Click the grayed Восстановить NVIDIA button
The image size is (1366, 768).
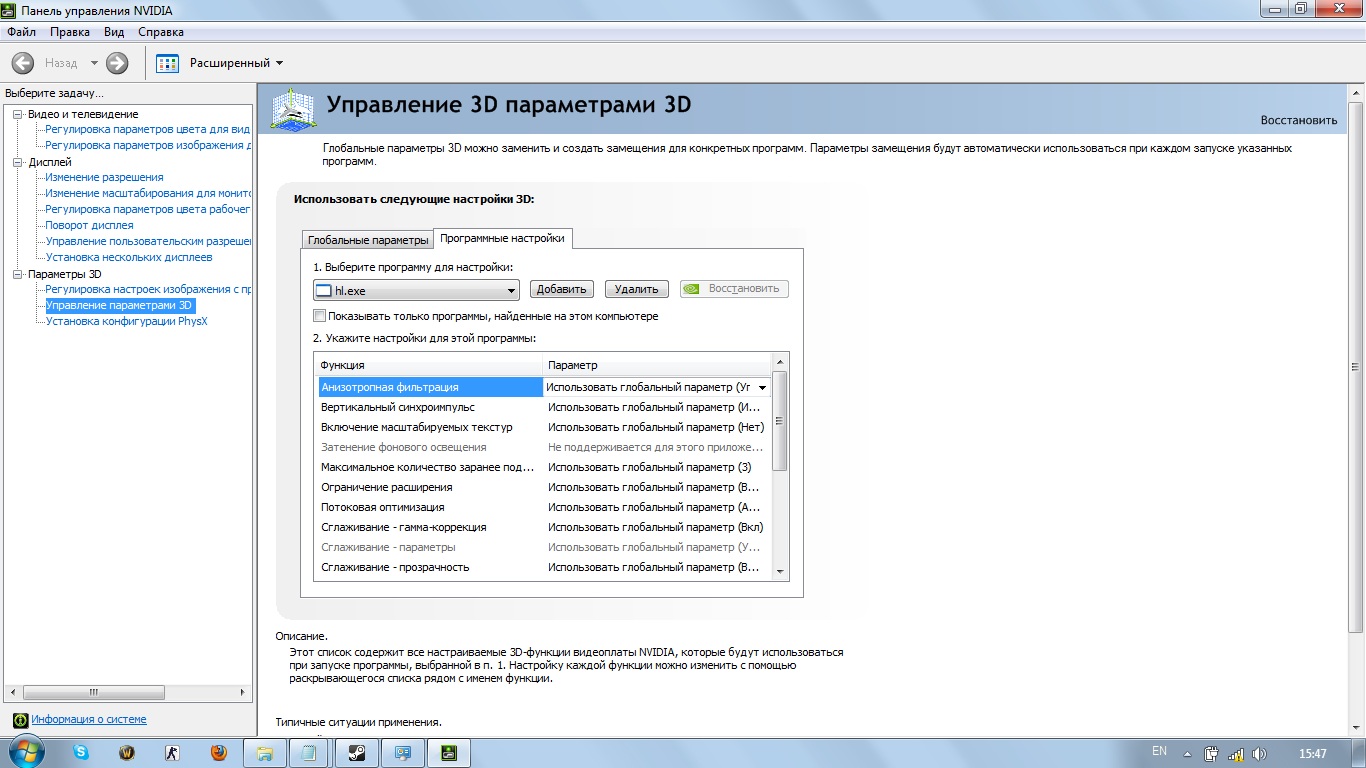click(734, 289)
